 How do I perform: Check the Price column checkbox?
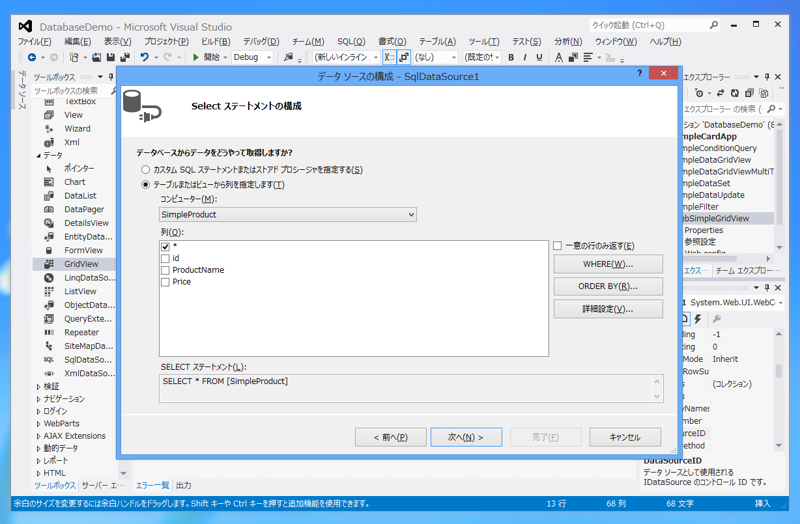pos(165,282)
